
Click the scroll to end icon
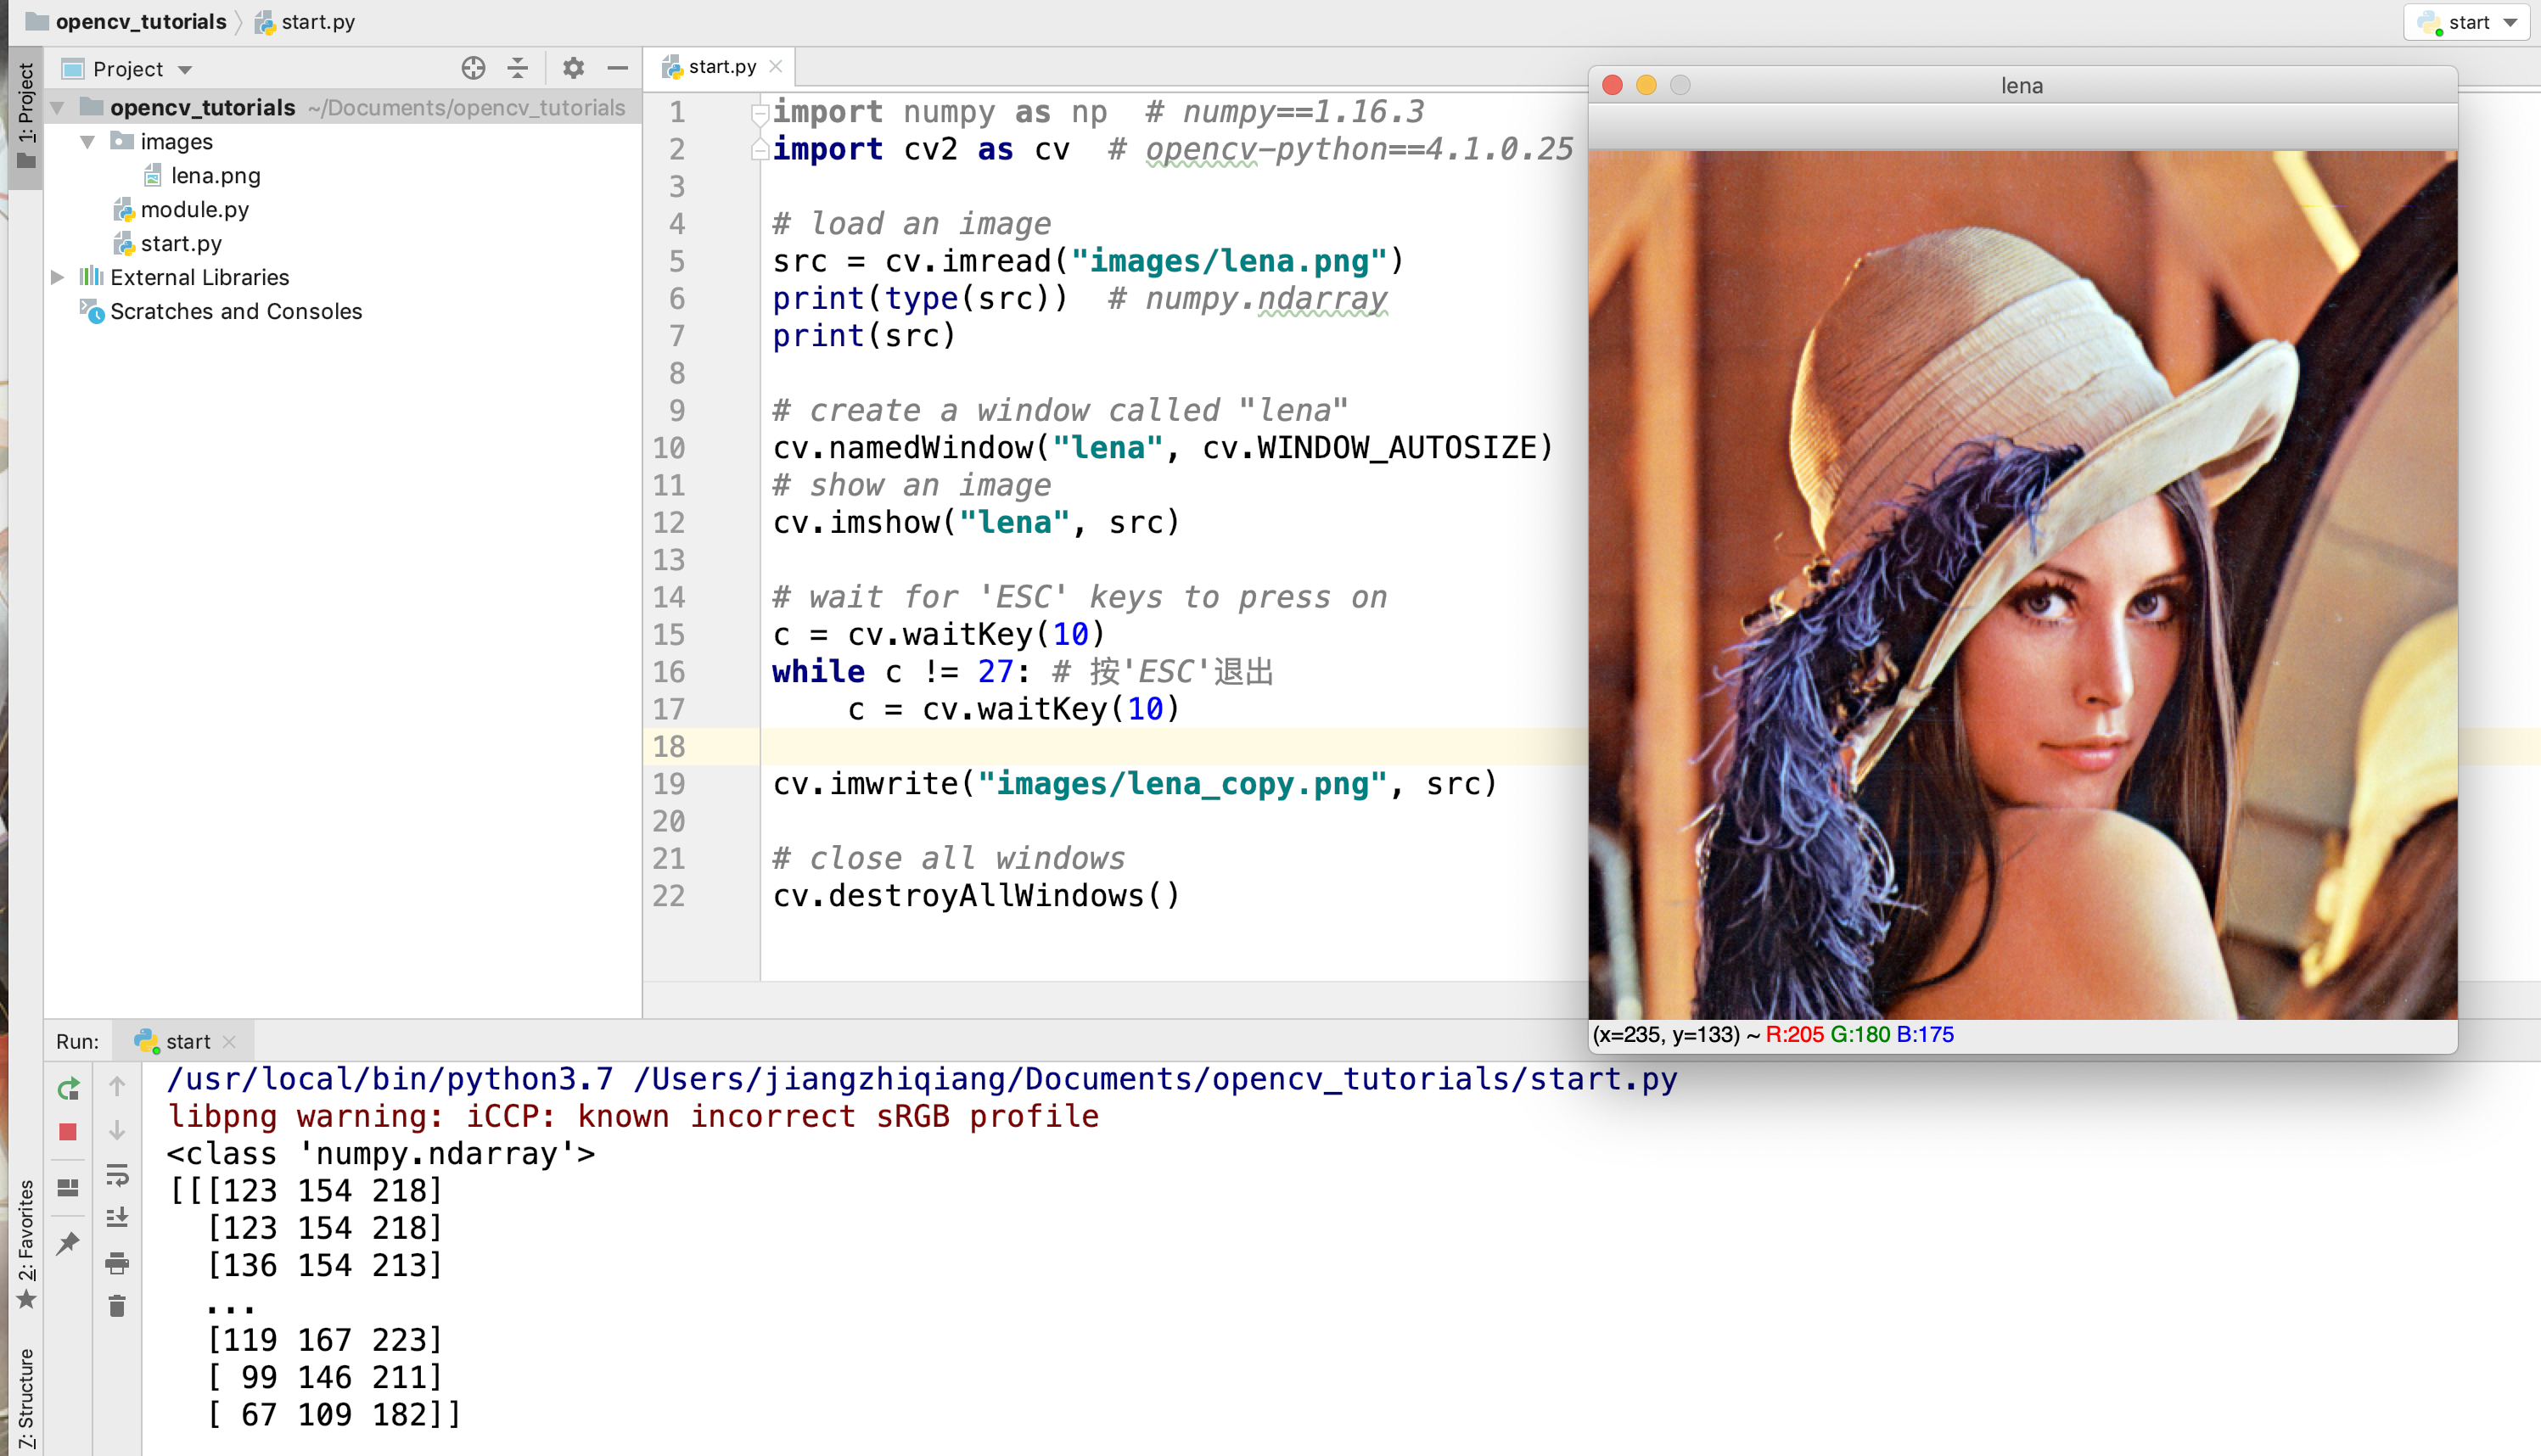pos(117,1218)
